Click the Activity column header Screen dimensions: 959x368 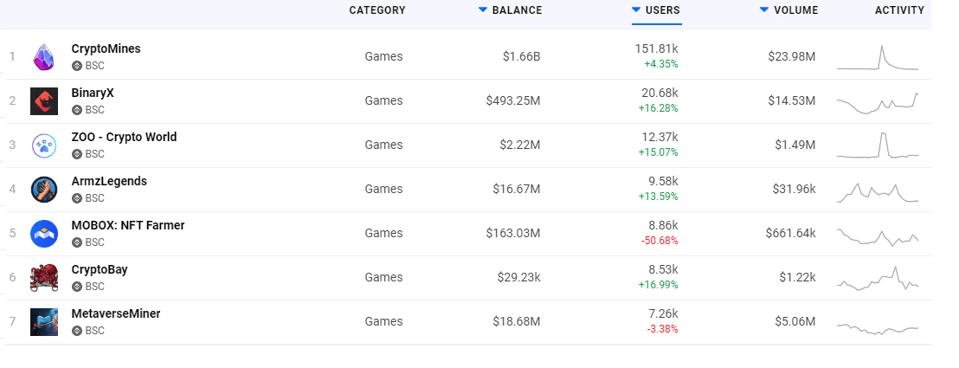tap(899, 10)
